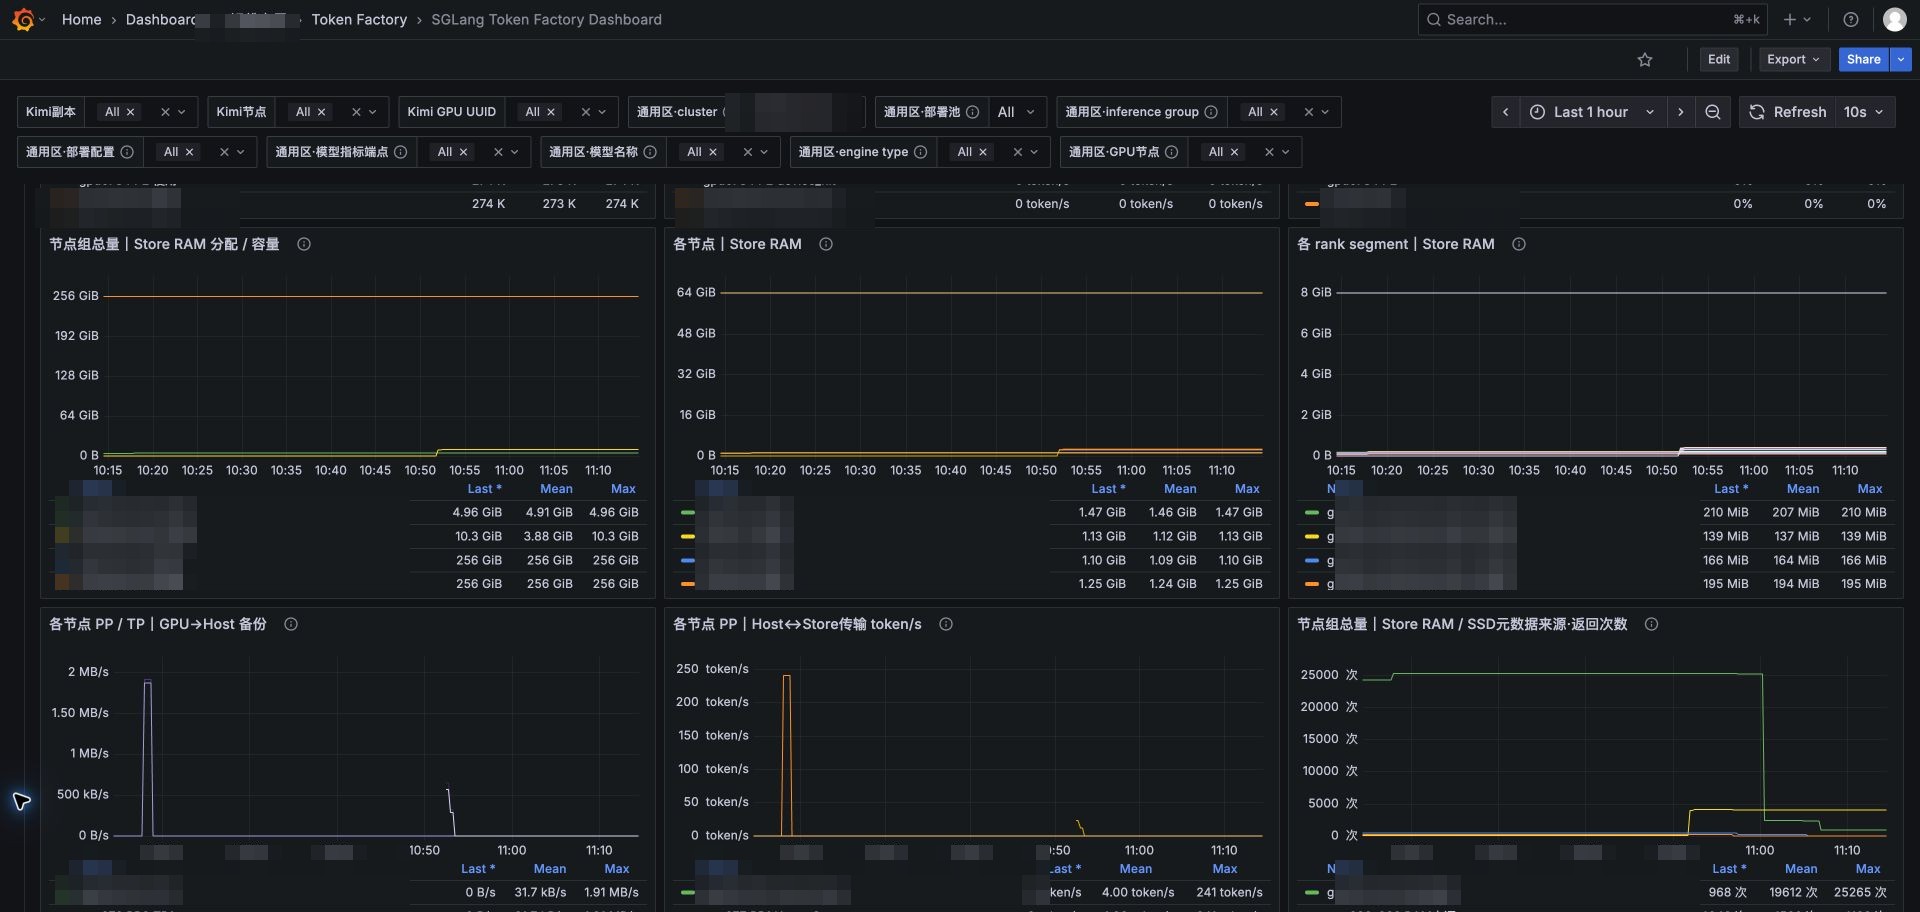Show info icon for 通用区·engine type variable
Screen dimensions: 1920x912
point(920,152)
